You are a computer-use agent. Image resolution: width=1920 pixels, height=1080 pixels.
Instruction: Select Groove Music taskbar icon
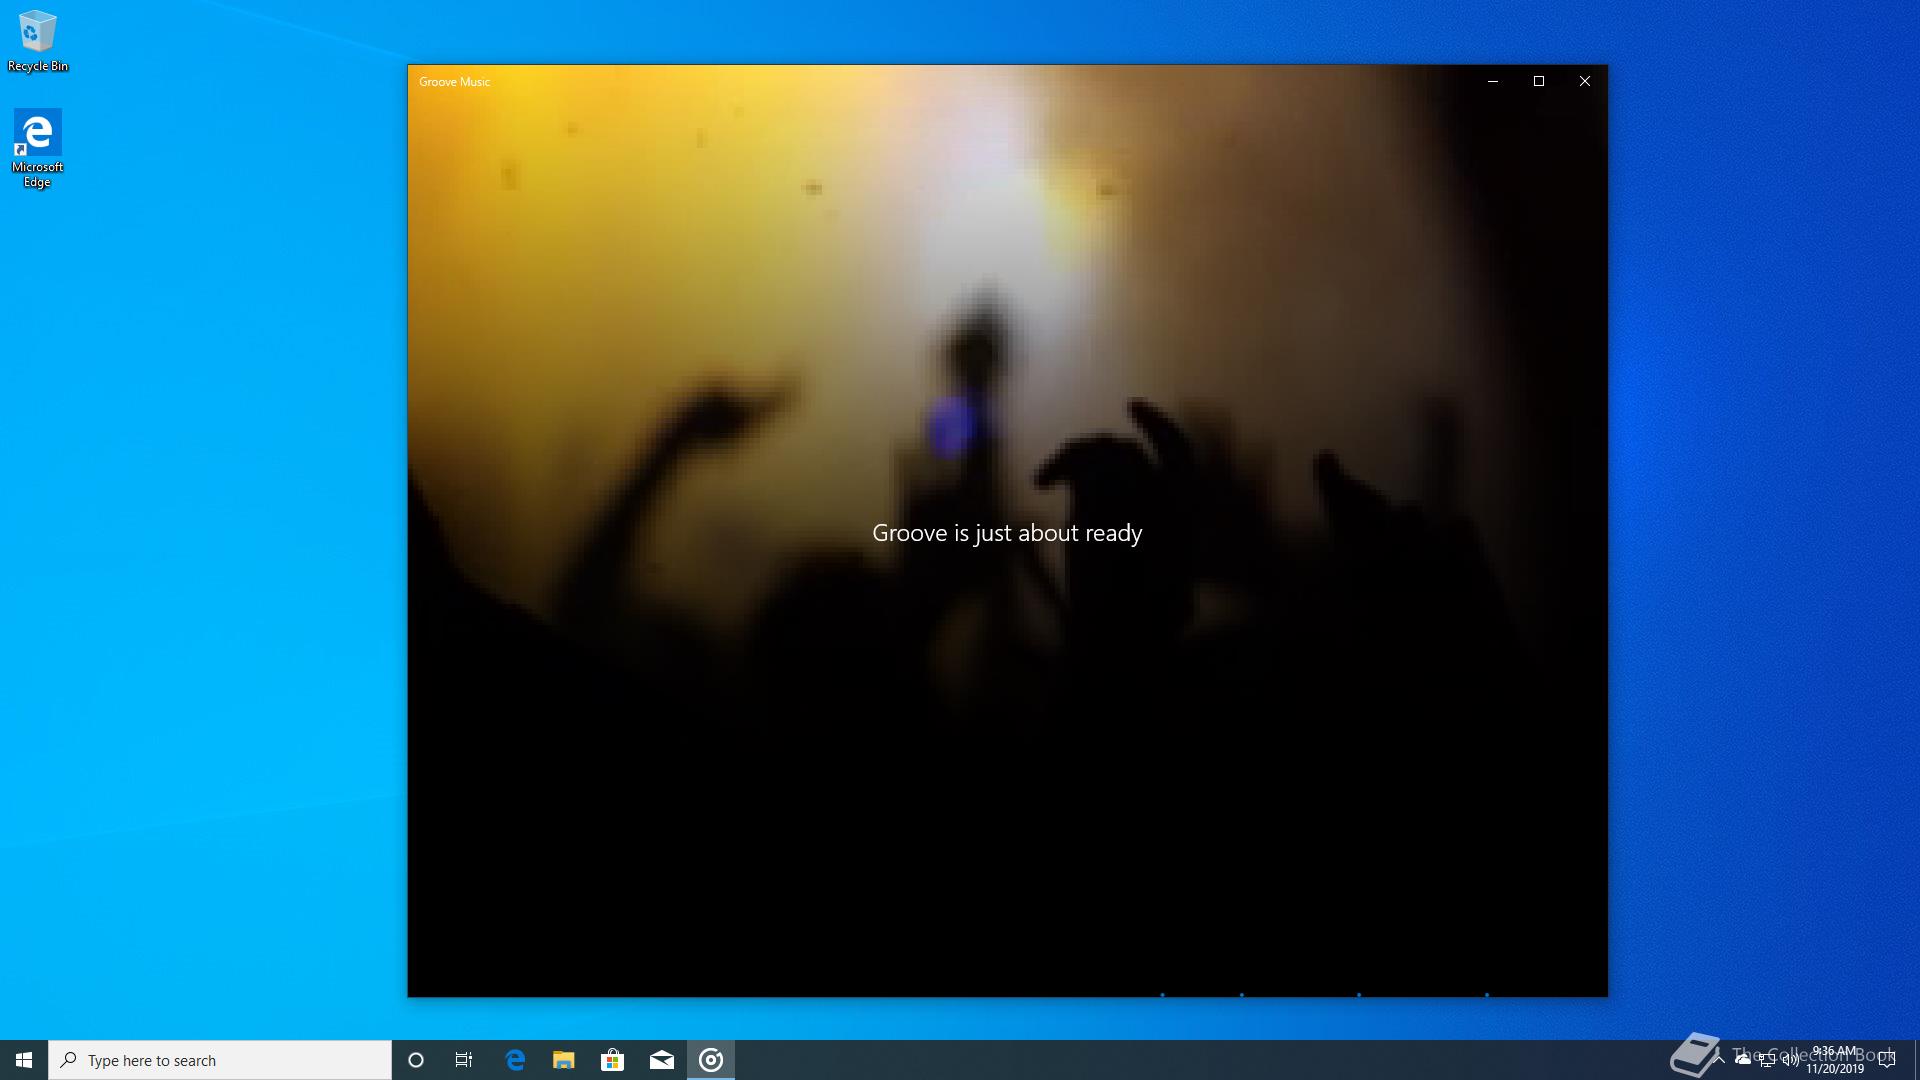711,1060
